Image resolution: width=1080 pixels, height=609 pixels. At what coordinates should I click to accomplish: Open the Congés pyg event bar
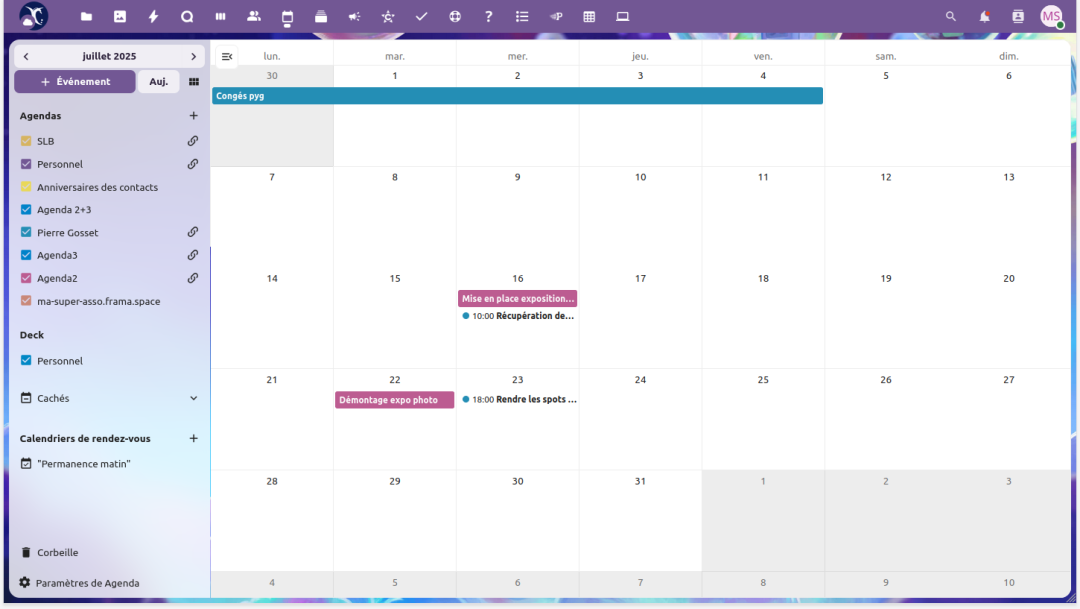(517, 96)
